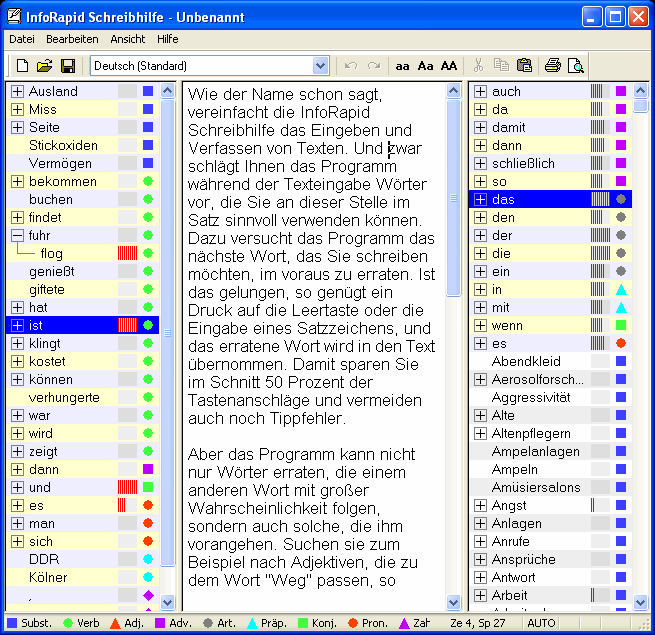The width and height of the screenshot is (655, 635).
Task: Select 'verhungerte' in the left list
Action: (64, 397)
